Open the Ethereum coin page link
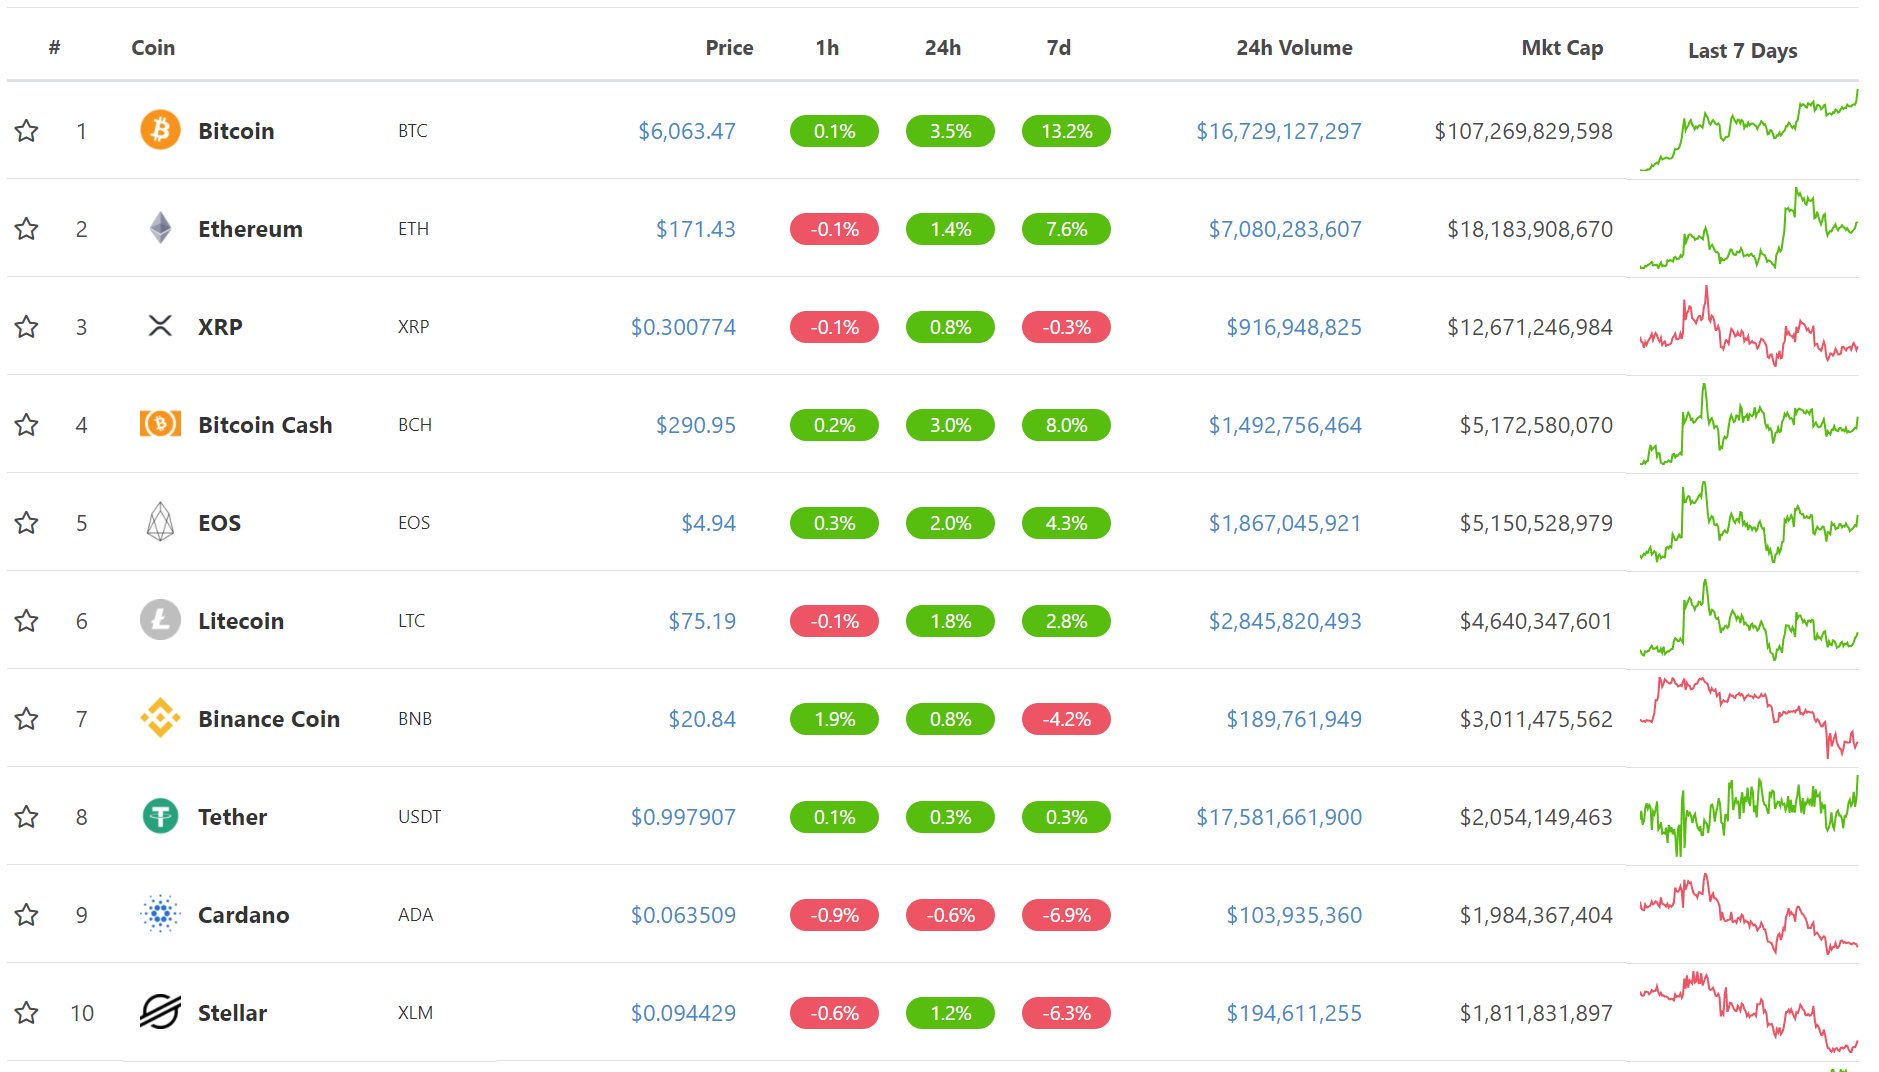 (x=250, y=228)
